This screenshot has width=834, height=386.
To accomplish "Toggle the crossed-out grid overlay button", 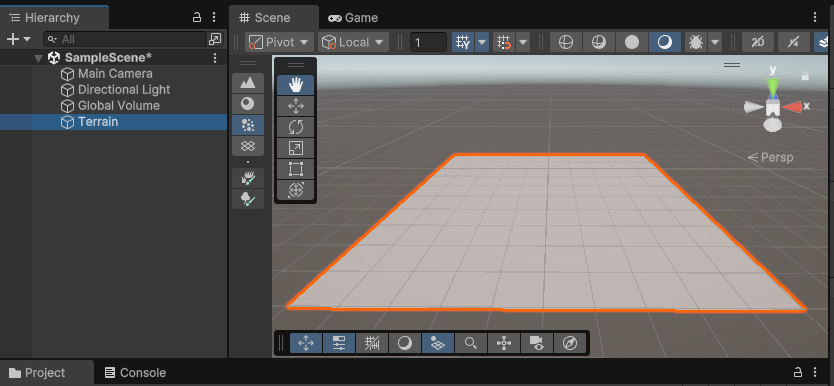I will point(372,343).
